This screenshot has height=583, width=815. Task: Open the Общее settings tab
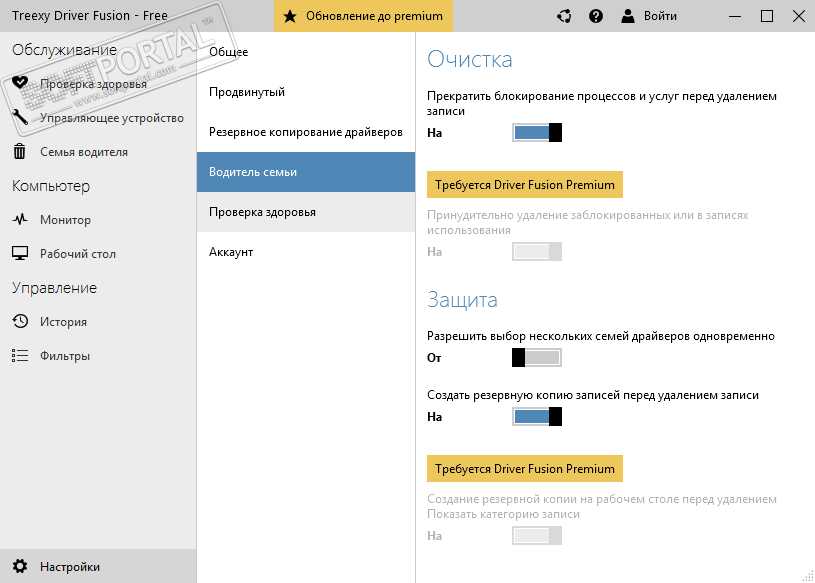click(x=229, y=52)
